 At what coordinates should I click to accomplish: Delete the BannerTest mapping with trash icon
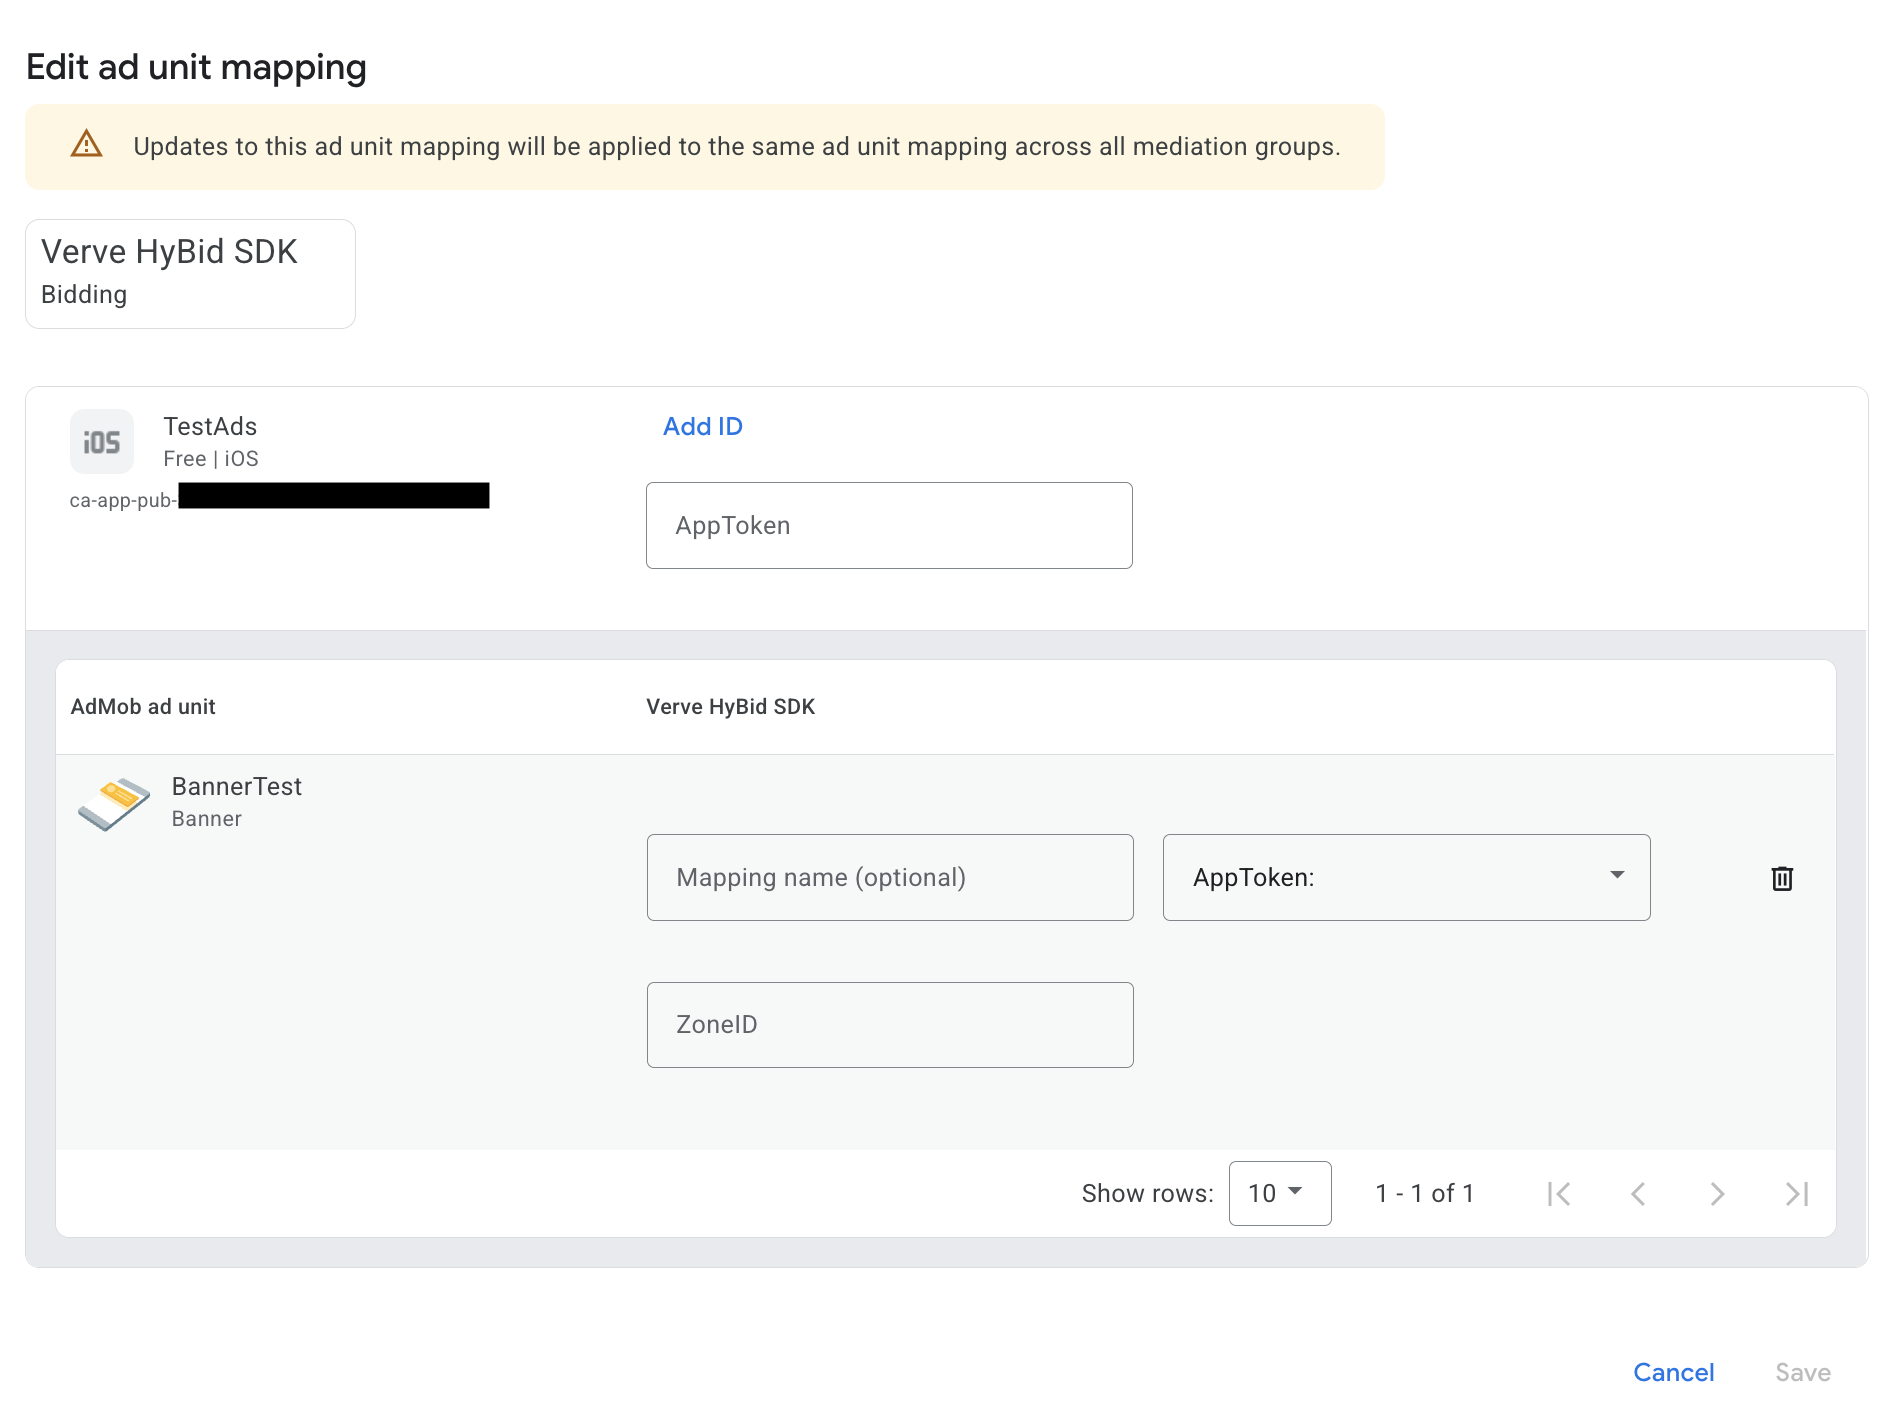1782,878
